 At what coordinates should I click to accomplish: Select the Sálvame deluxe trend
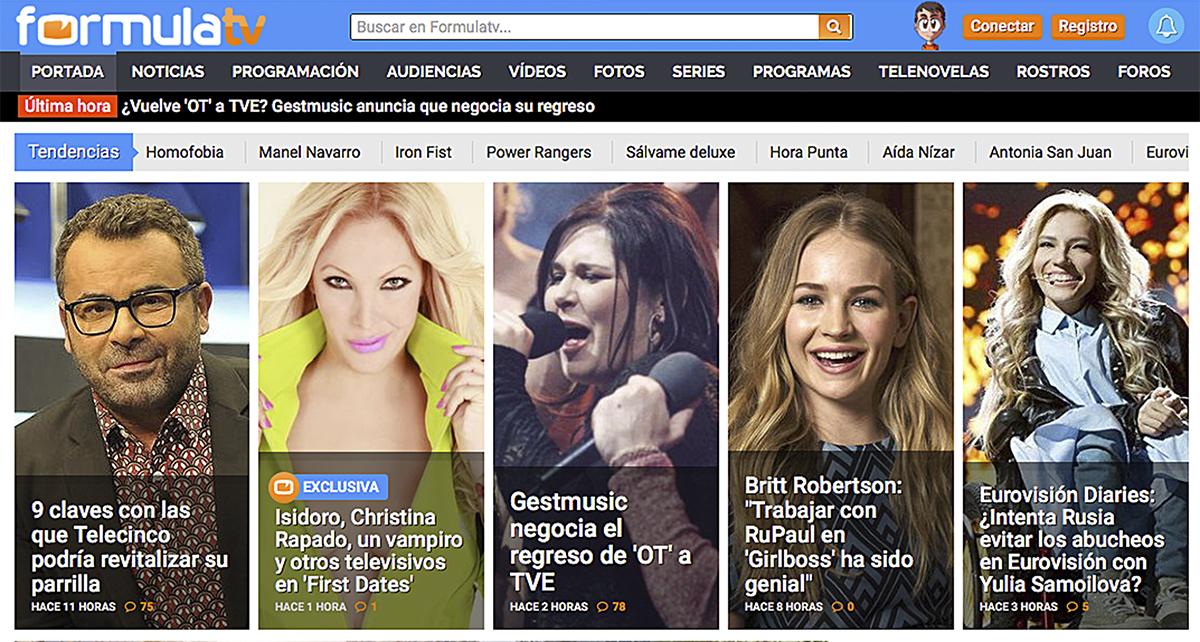[681, 152]
